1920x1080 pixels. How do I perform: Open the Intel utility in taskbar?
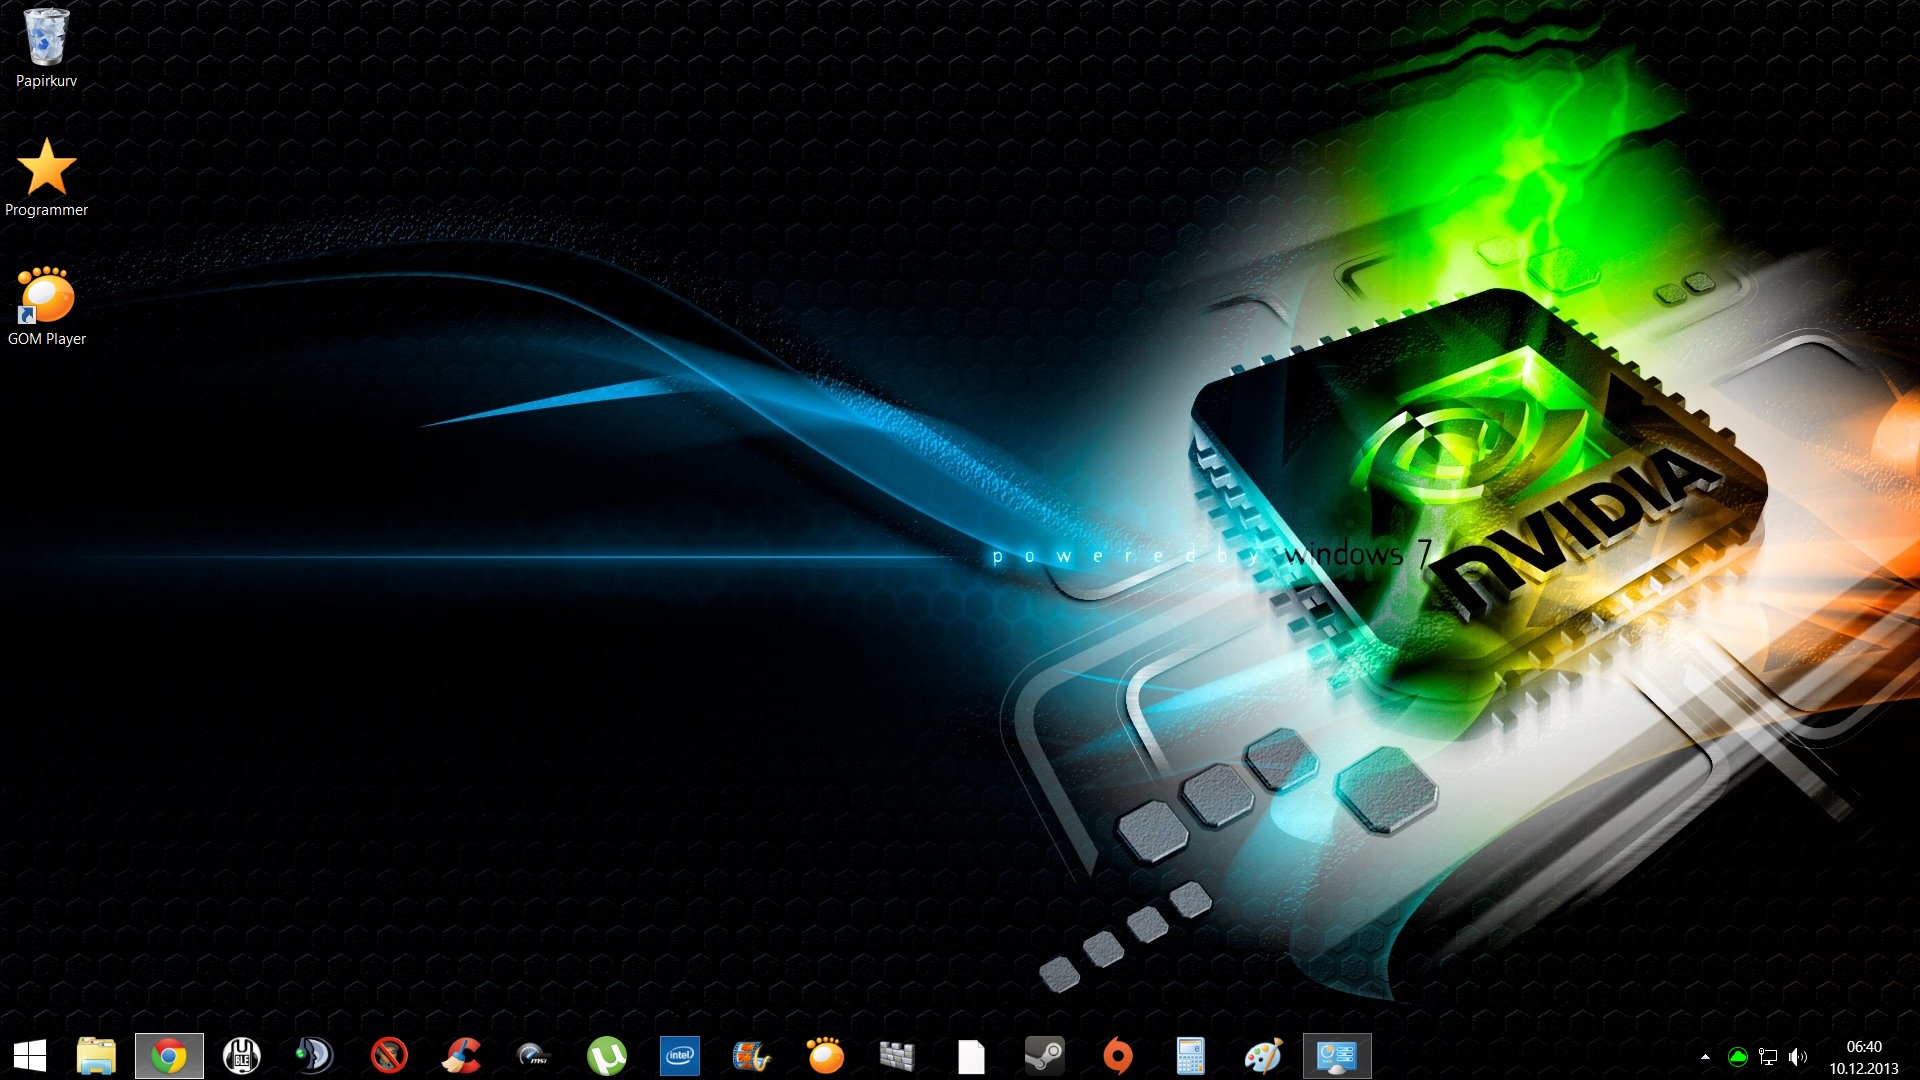(680, 1056)
